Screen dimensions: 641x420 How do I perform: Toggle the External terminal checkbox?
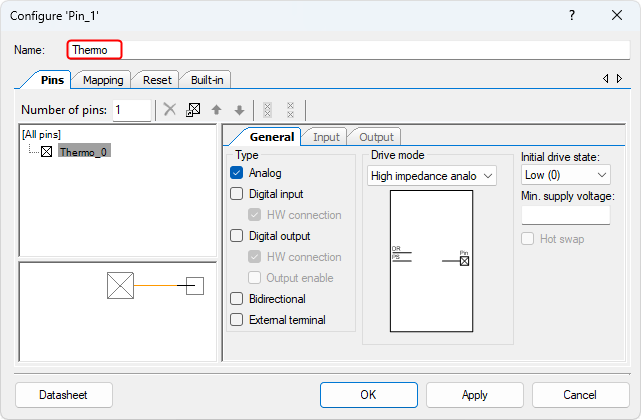point(237,320)
